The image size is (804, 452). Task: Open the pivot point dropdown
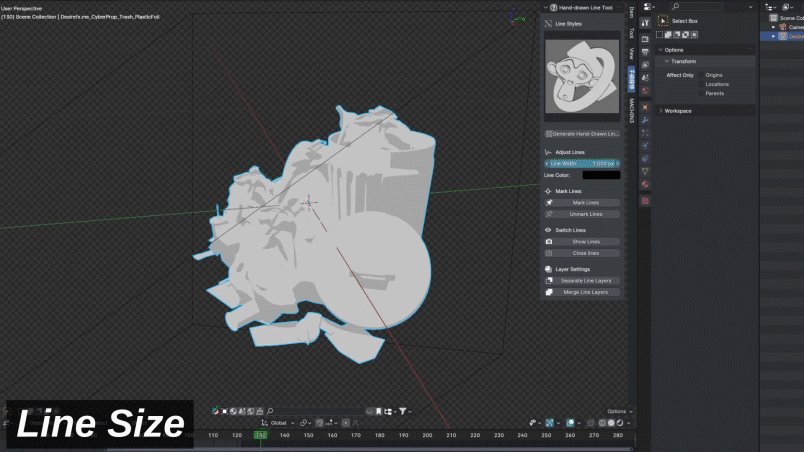click(x=306, y=423)
